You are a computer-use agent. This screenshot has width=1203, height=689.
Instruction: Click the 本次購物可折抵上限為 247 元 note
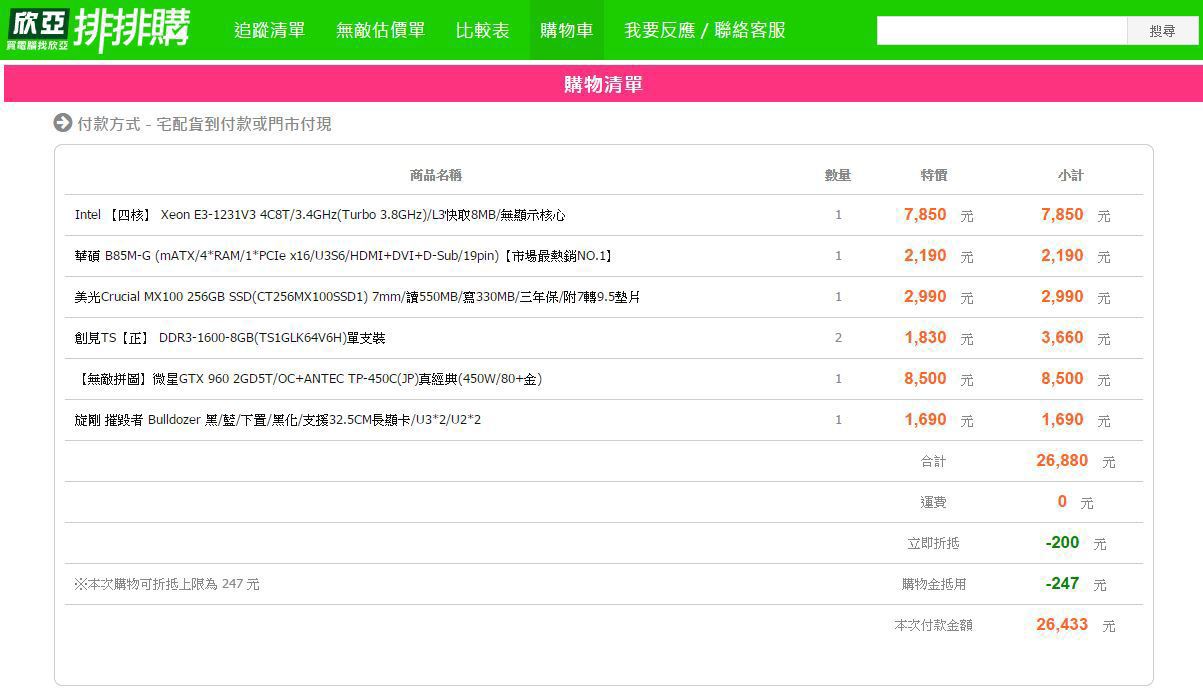[166, 584]
